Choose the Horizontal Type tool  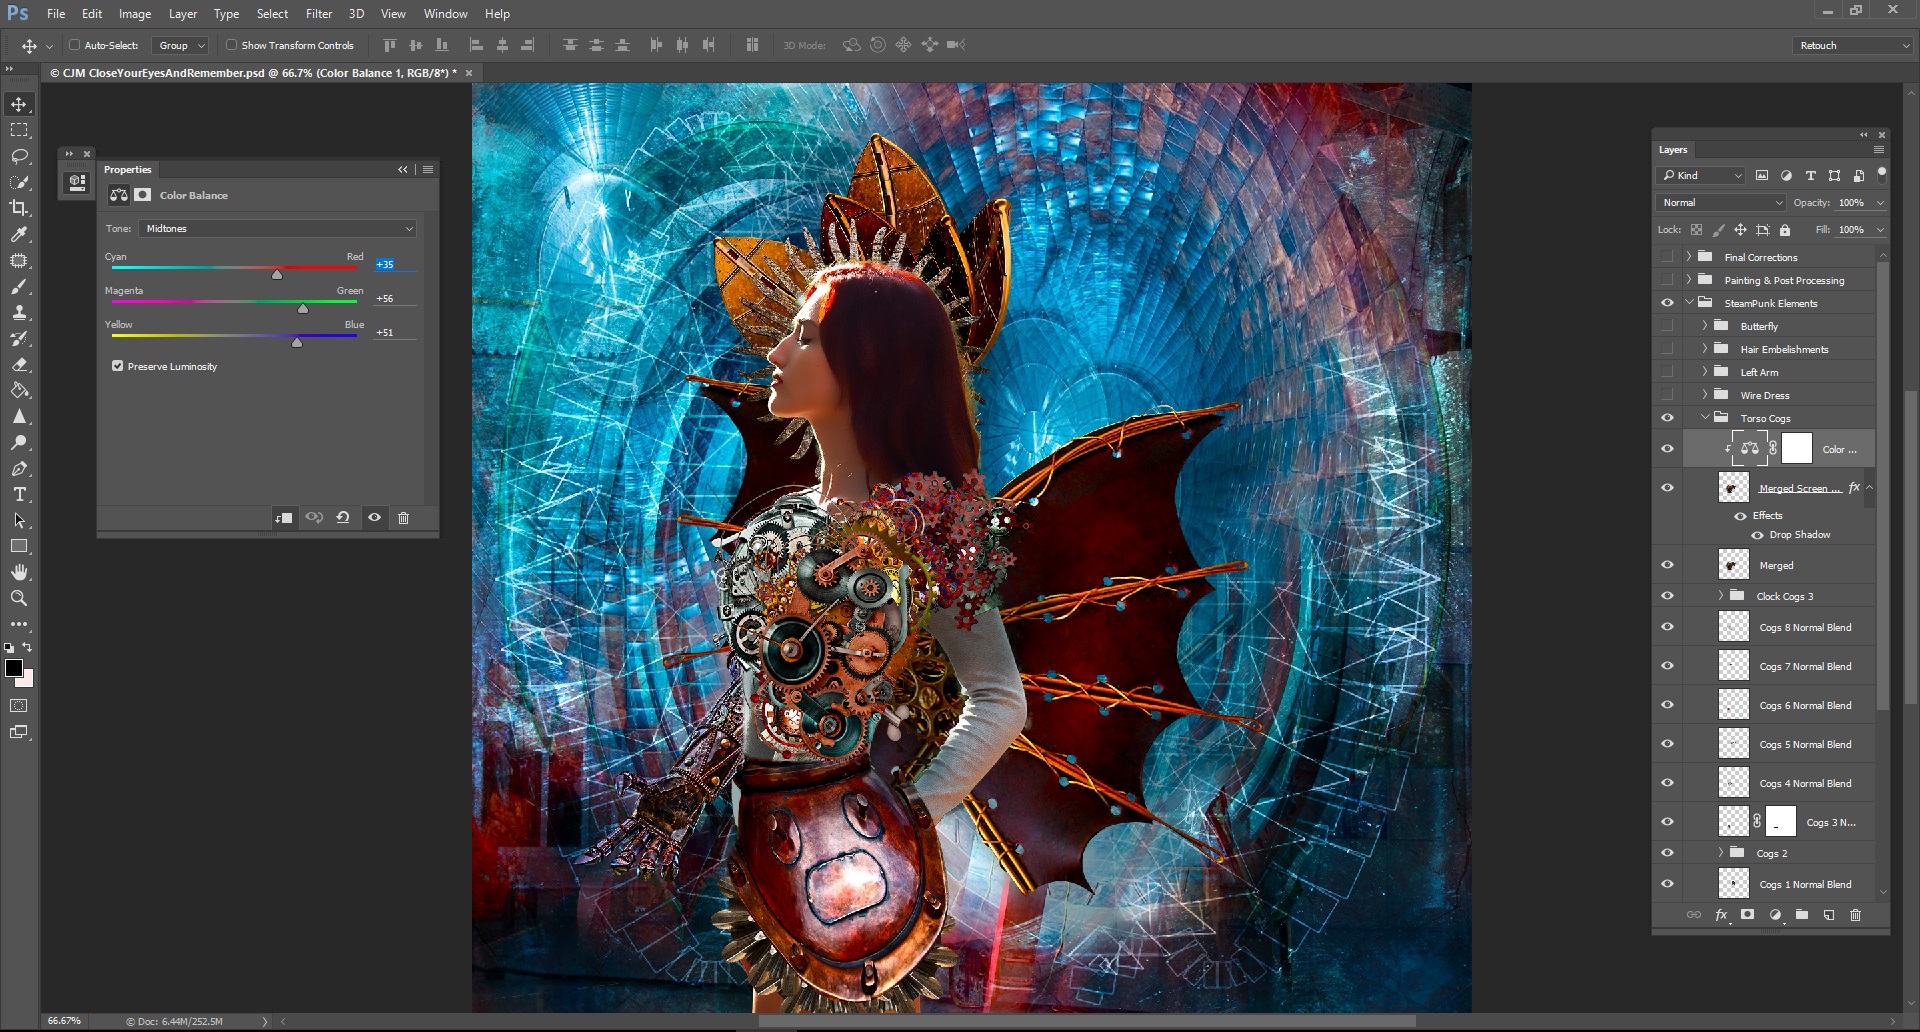click(19, 494)
